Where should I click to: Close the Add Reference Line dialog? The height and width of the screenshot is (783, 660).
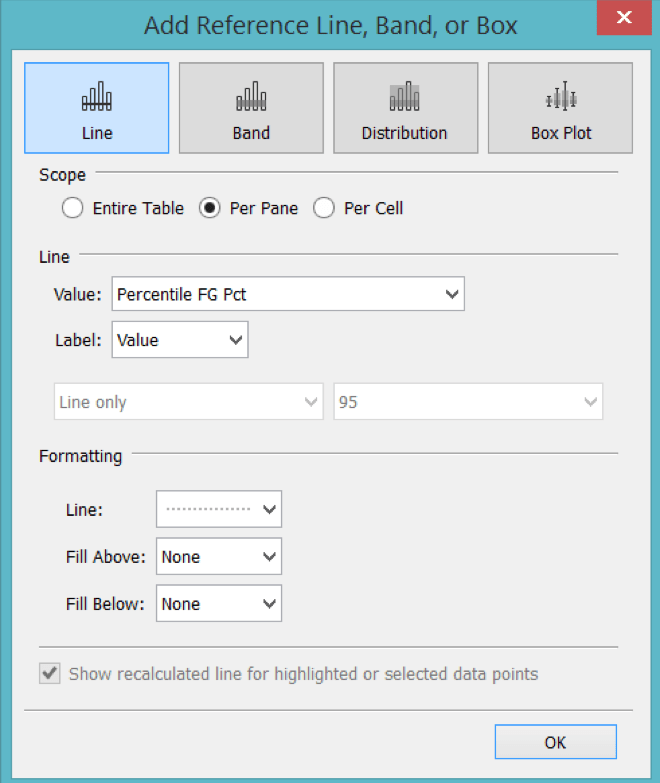624,18
